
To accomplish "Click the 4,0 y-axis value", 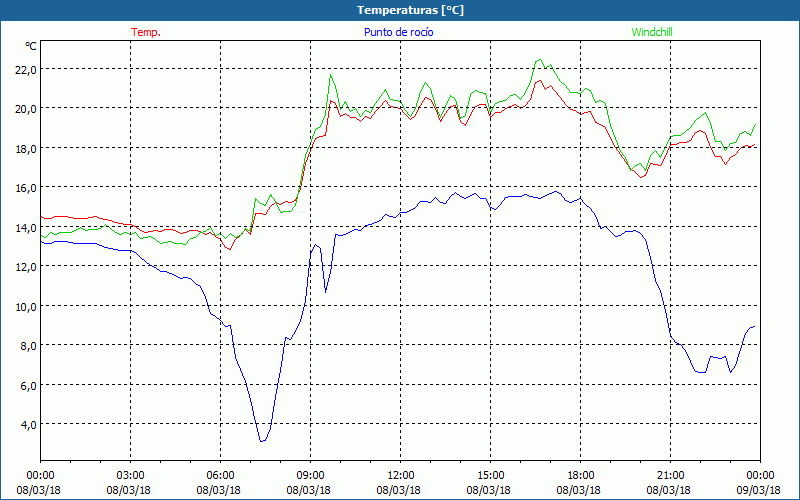I will pos(28,425).
